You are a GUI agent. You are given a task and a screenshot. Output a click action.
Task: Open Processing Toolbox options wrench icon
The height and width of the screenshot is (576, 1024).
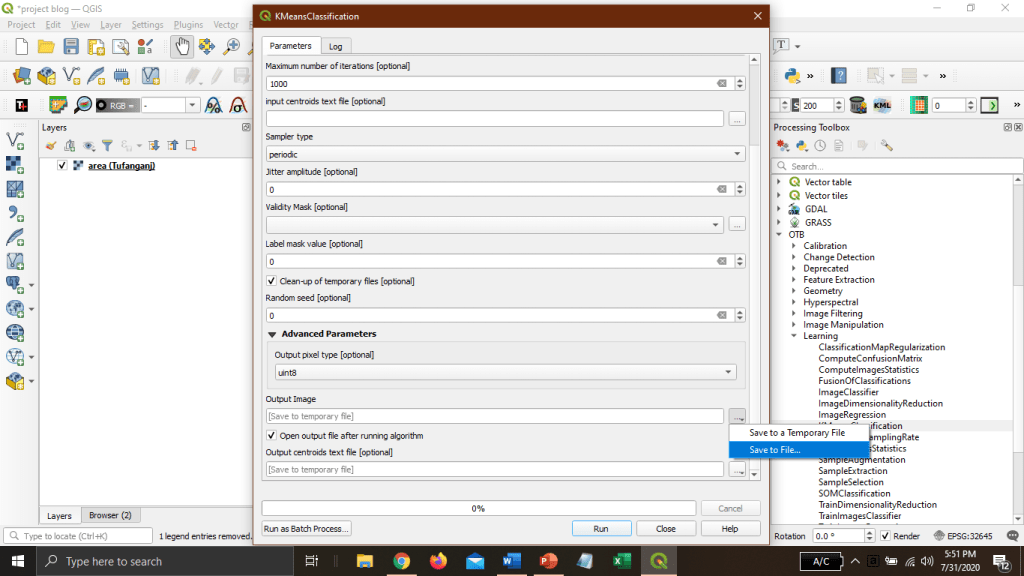886,146
